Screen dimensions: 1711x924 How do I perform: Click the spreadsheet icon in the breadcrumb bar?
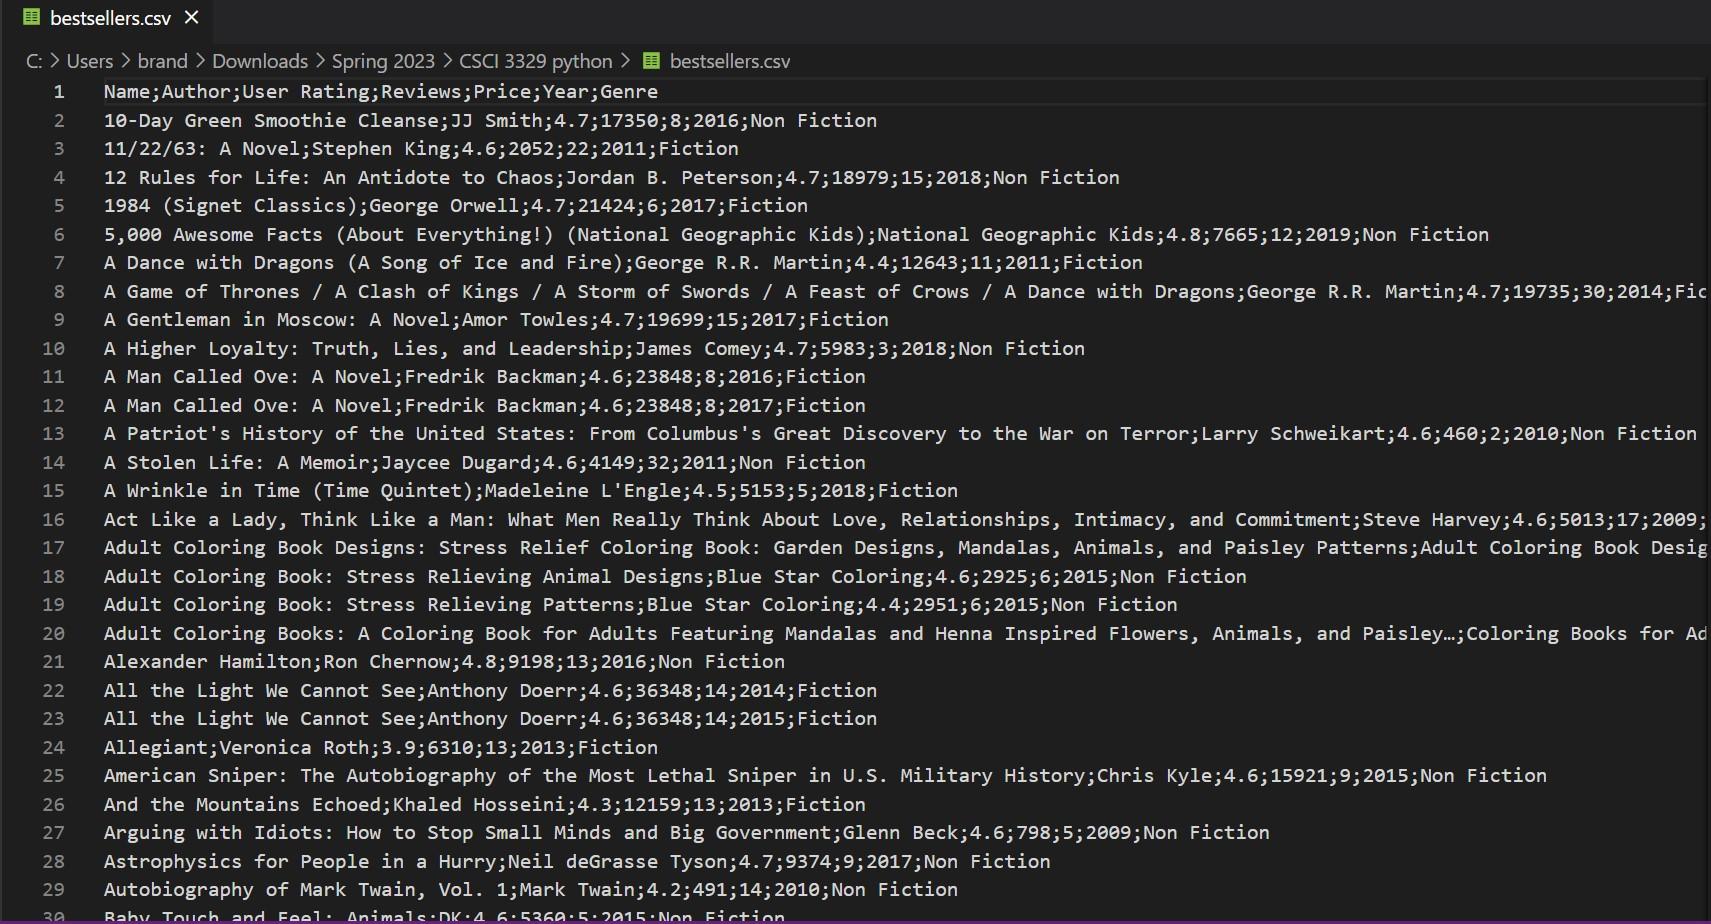(651, 61)
